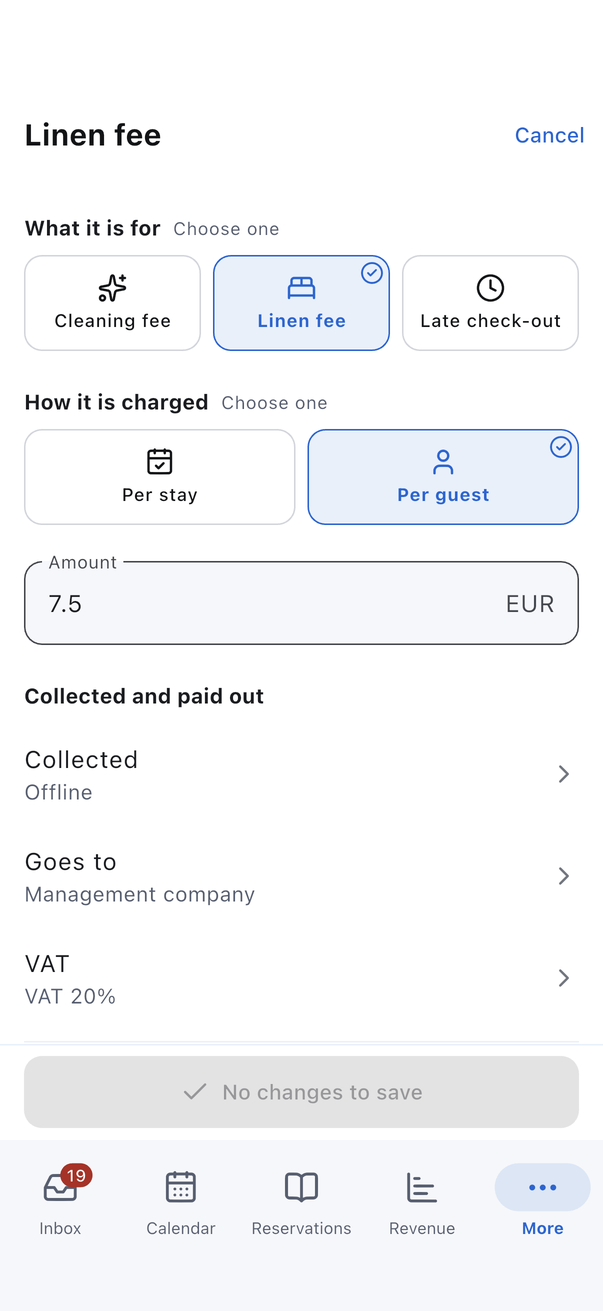Tap the calendar-check icon for Per stay
This screenshot has height=1311, width=603.
click(x=160, y=461)
